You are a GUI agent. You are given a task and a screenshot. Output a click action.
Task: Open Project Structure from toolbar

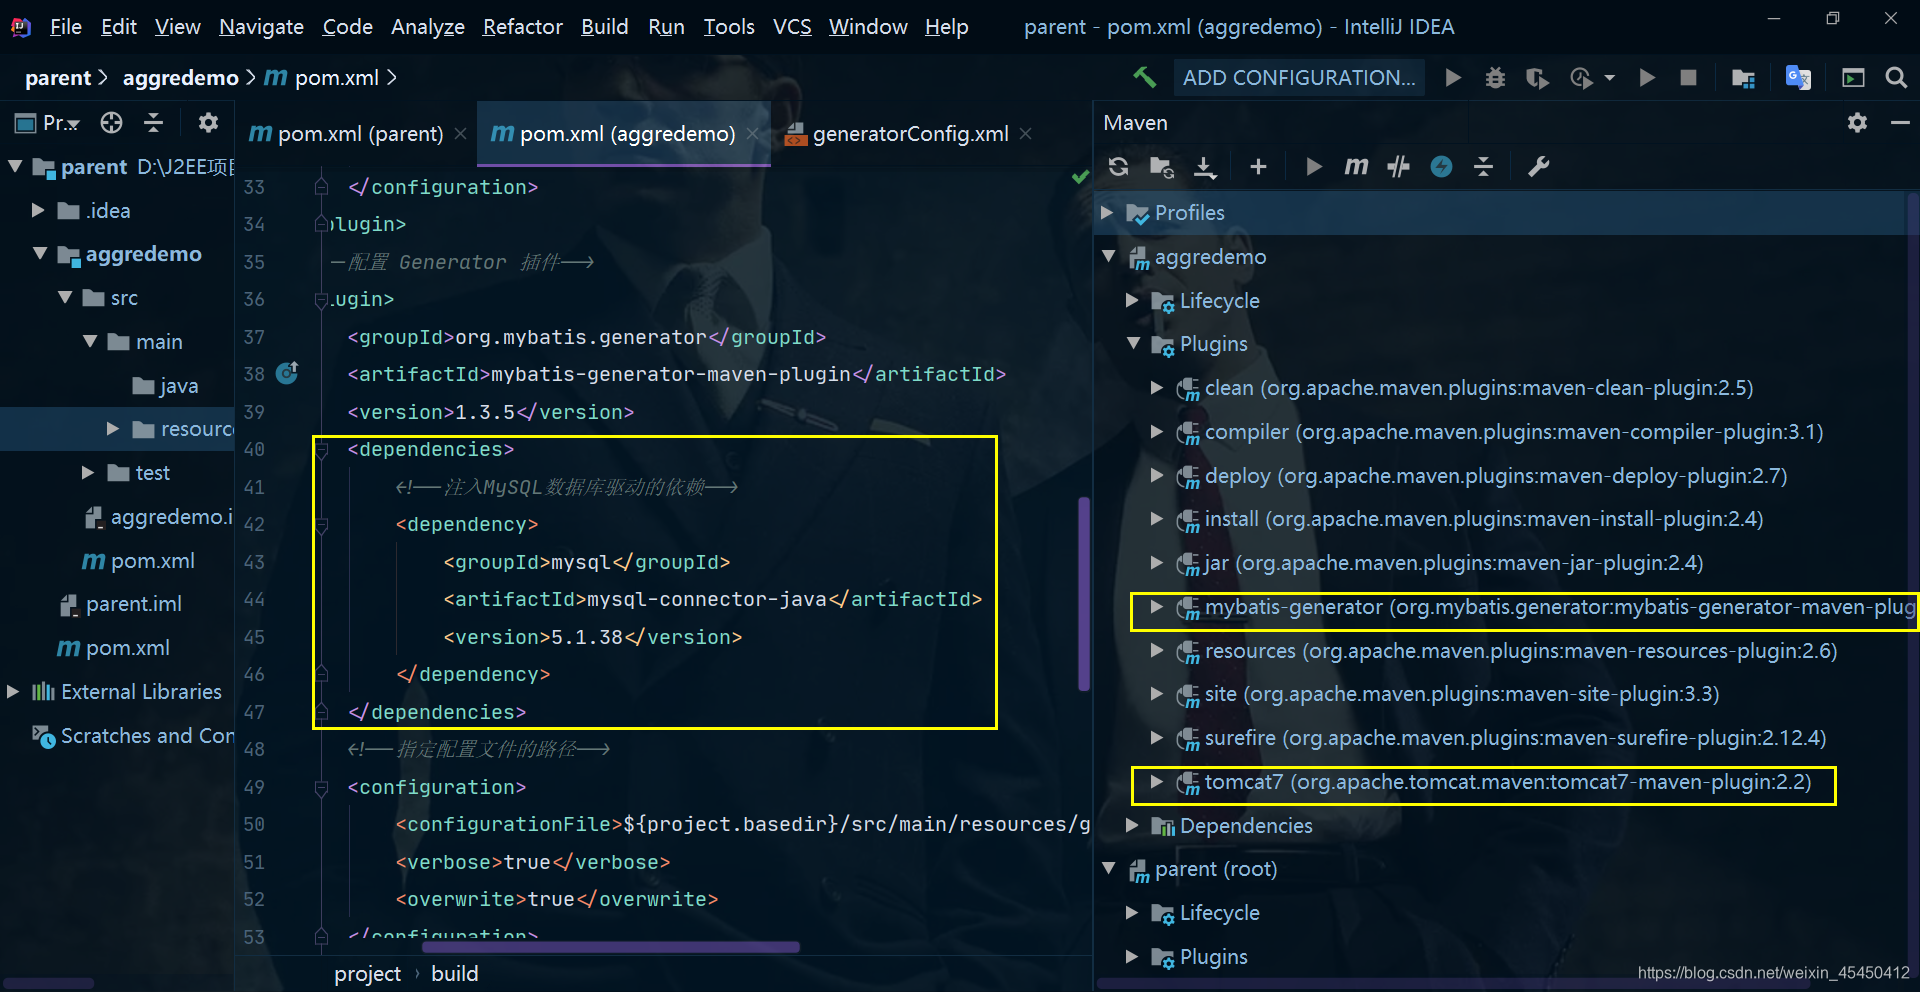1743,78
